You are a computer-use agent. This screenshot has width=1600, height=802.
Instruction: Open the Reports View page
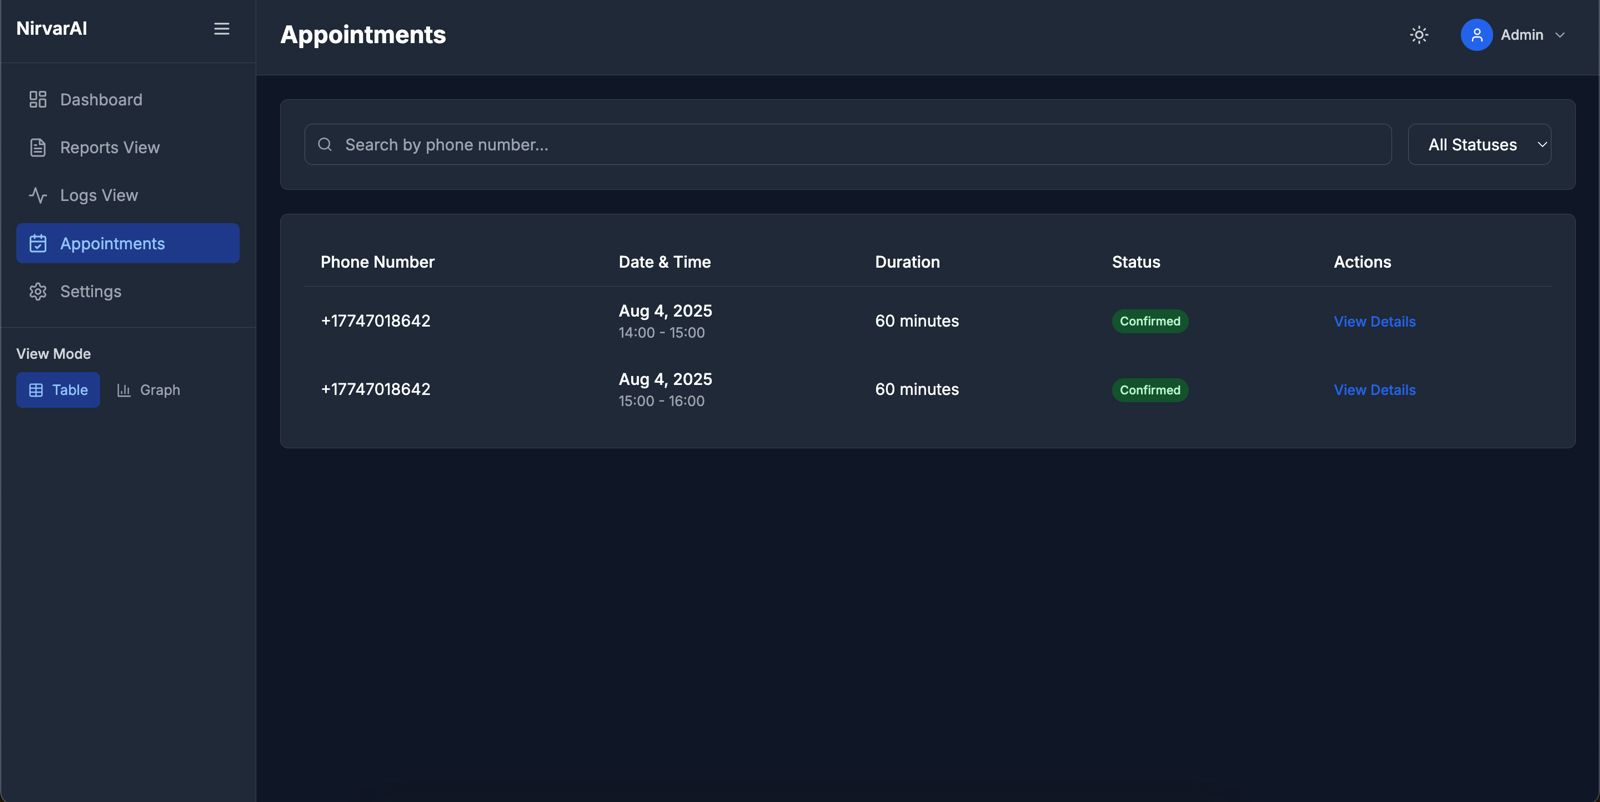110,147
